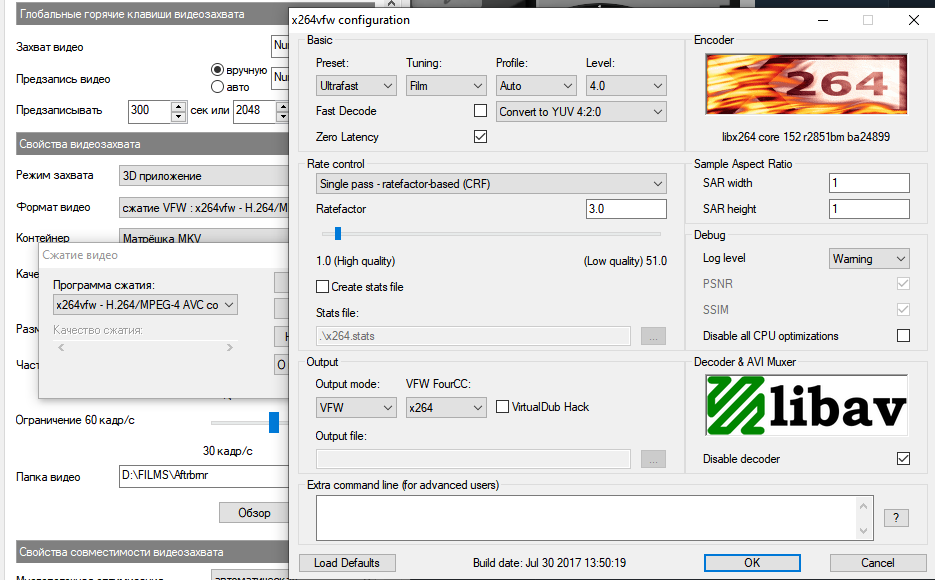Open the Контейнер Матрёшка MKV dropdown

[x=204, y=237]
